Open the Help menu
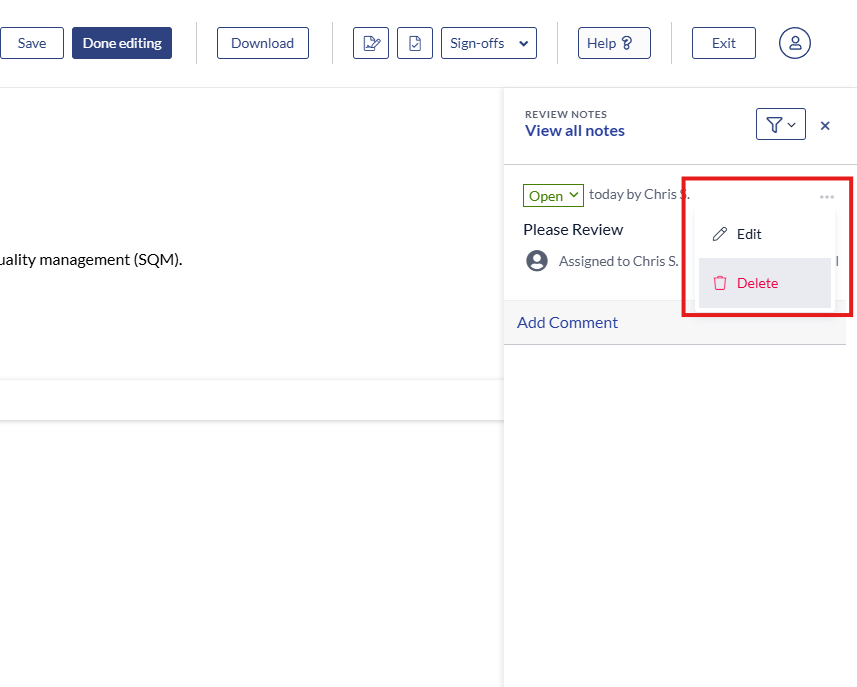Image resolution: width=857 pixels, height=687 pixels. click(613, 43)
